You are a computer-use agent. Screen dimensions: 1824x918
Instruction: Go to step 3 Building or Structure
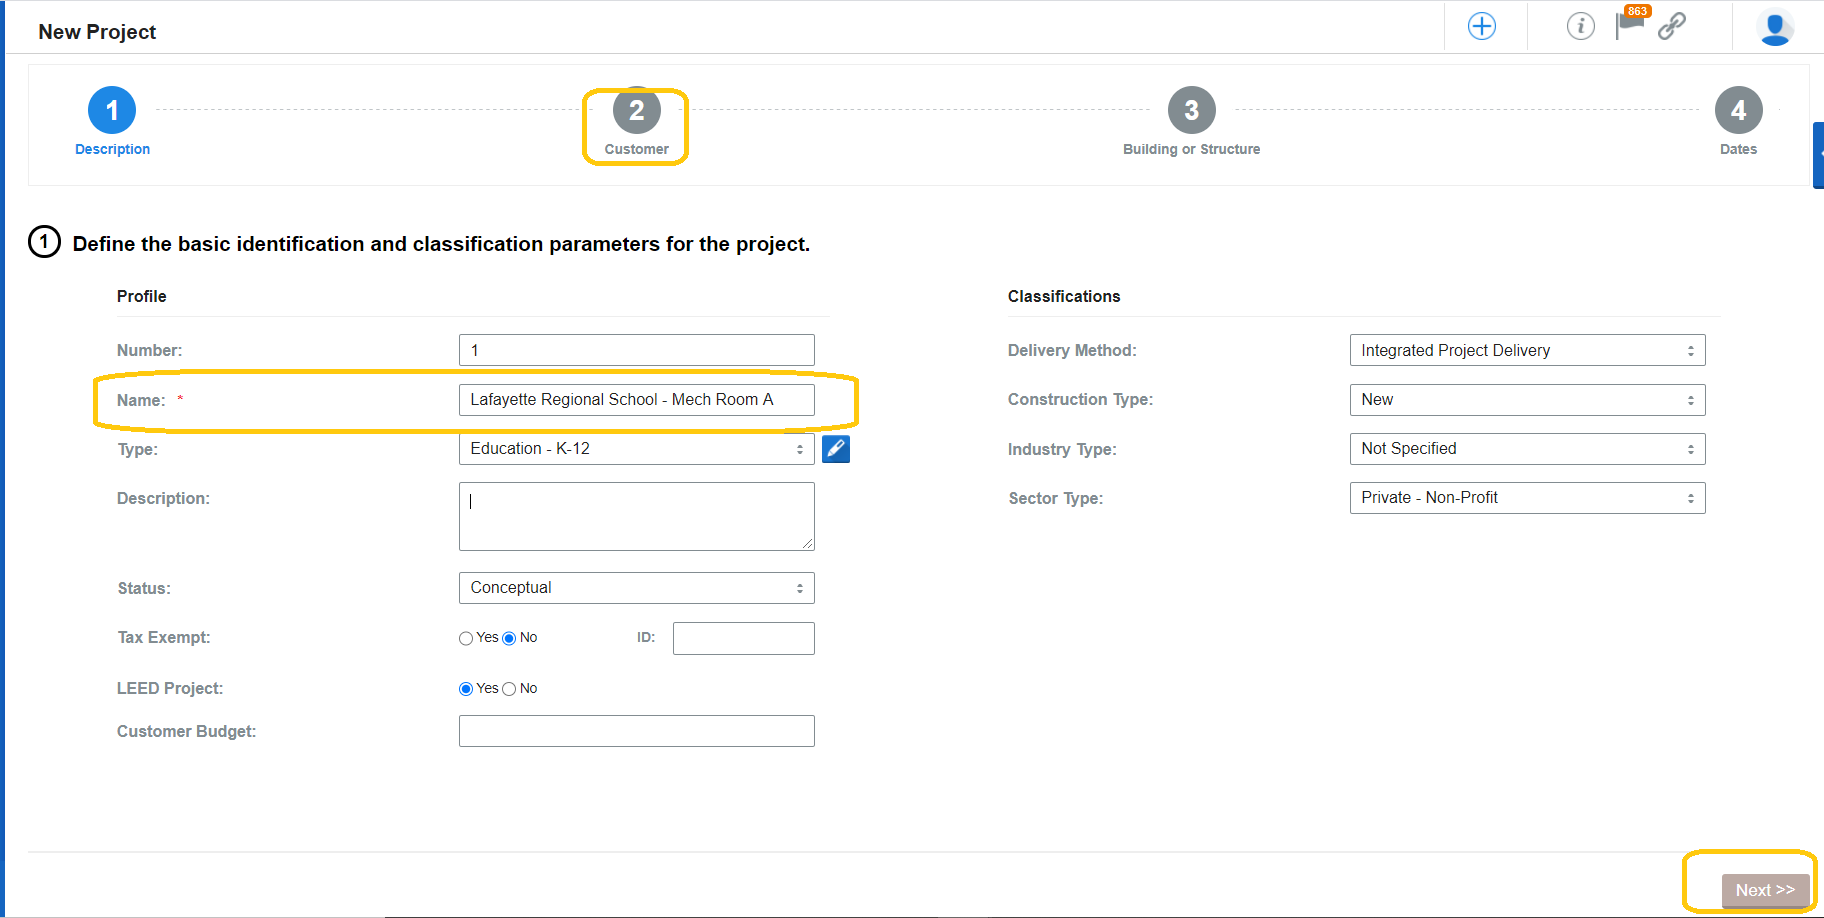pos(1191,122)
